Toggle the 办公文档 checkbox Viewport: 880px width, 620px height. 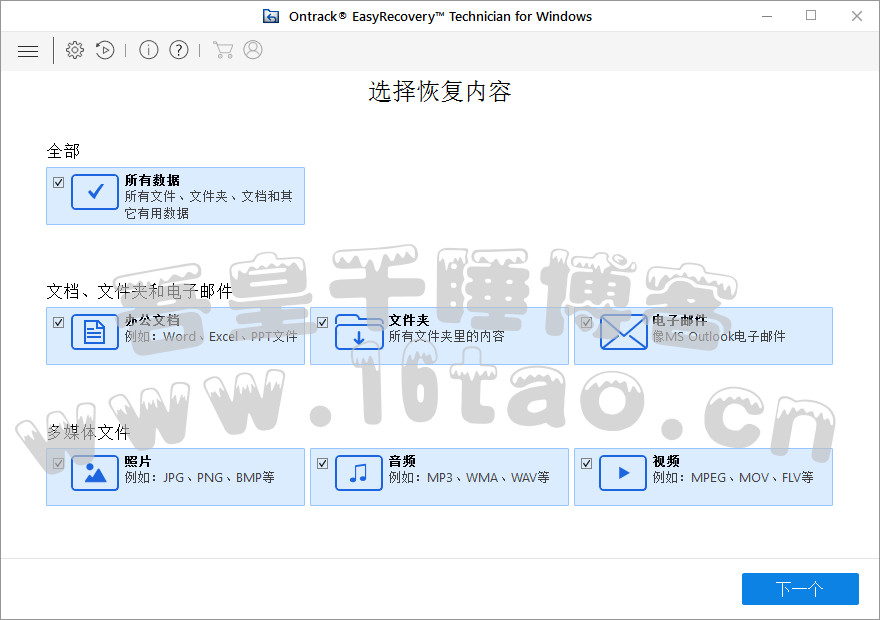coord(59,323)
